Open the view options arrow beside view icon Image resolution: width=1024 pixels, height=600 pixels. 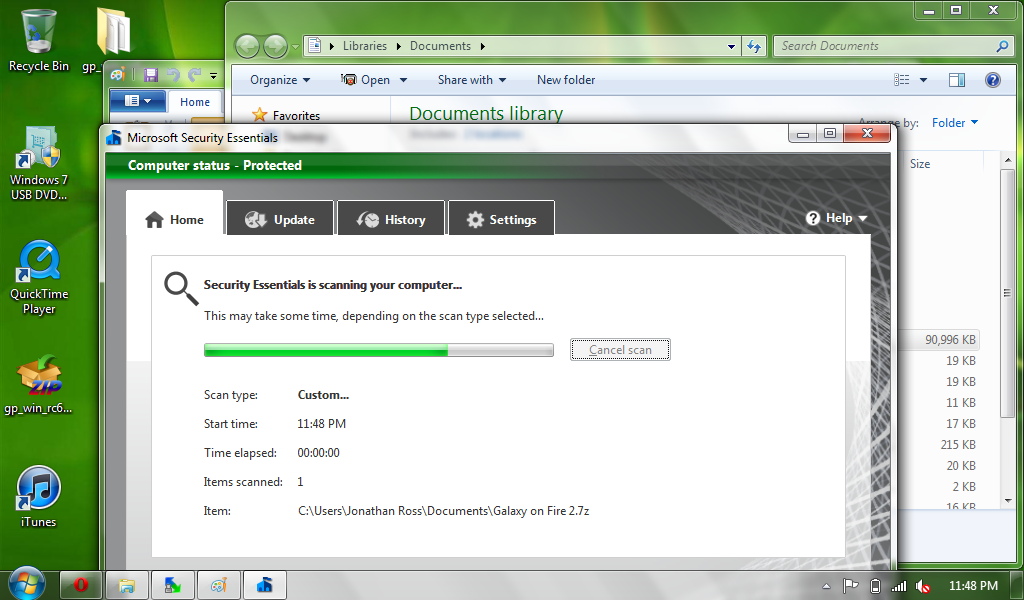[923, 80]
